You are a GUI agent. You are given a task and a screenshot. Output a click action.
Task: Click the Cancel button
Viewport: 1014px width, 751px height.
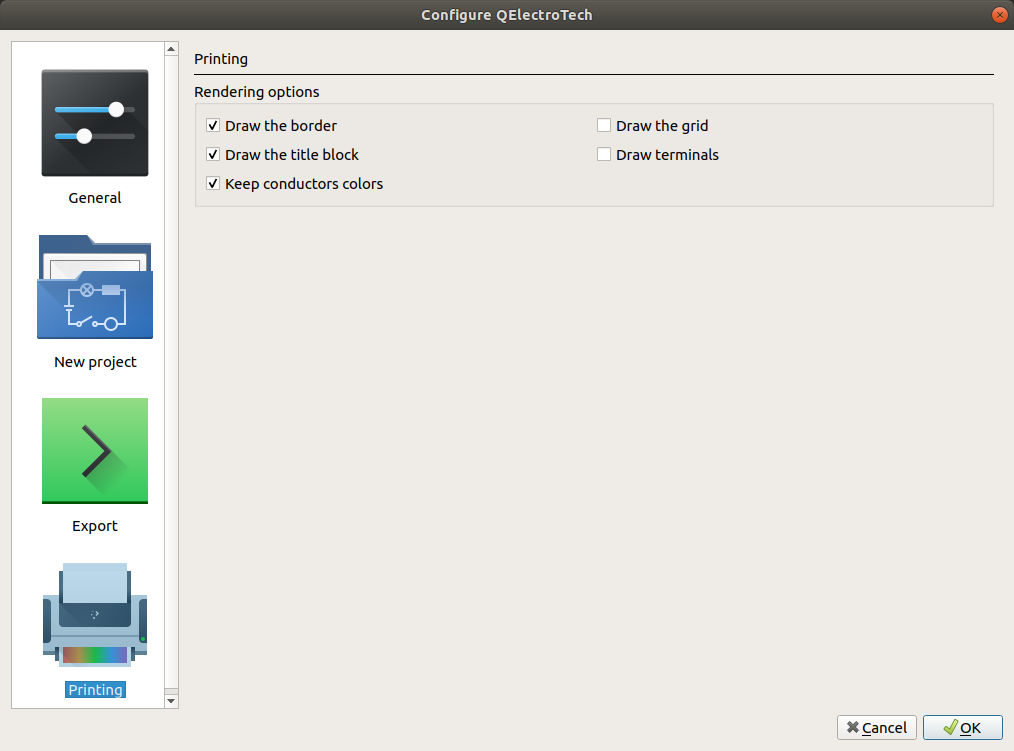[x=876, y=728]
